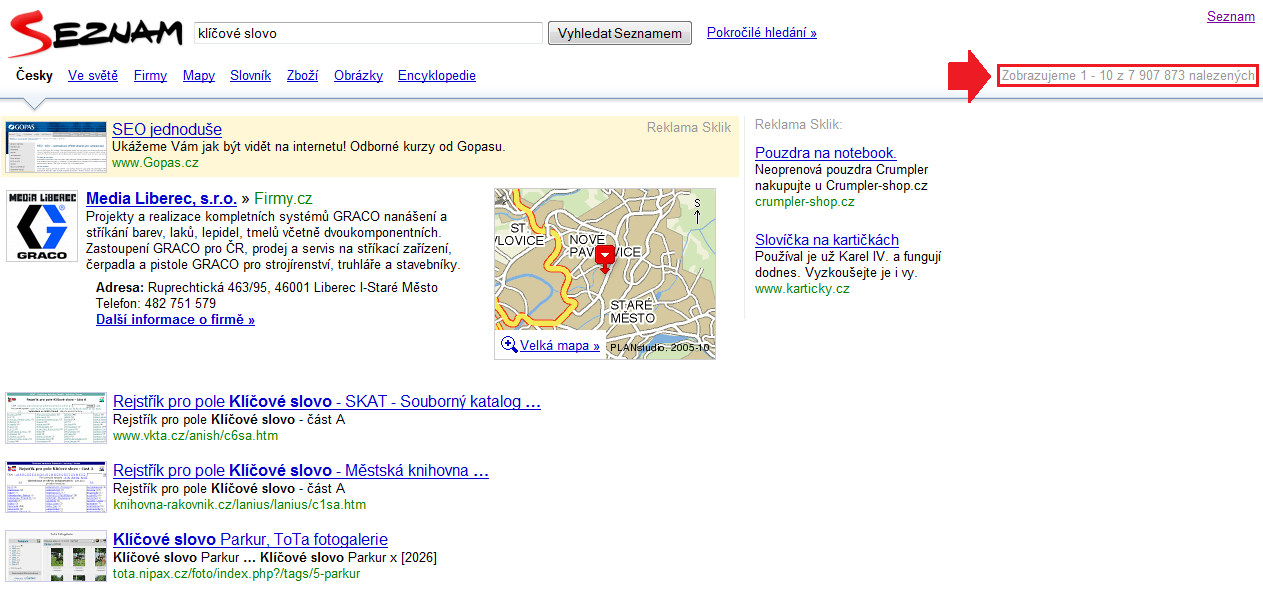Click the red marker on the map

click(x=605, y=258)
